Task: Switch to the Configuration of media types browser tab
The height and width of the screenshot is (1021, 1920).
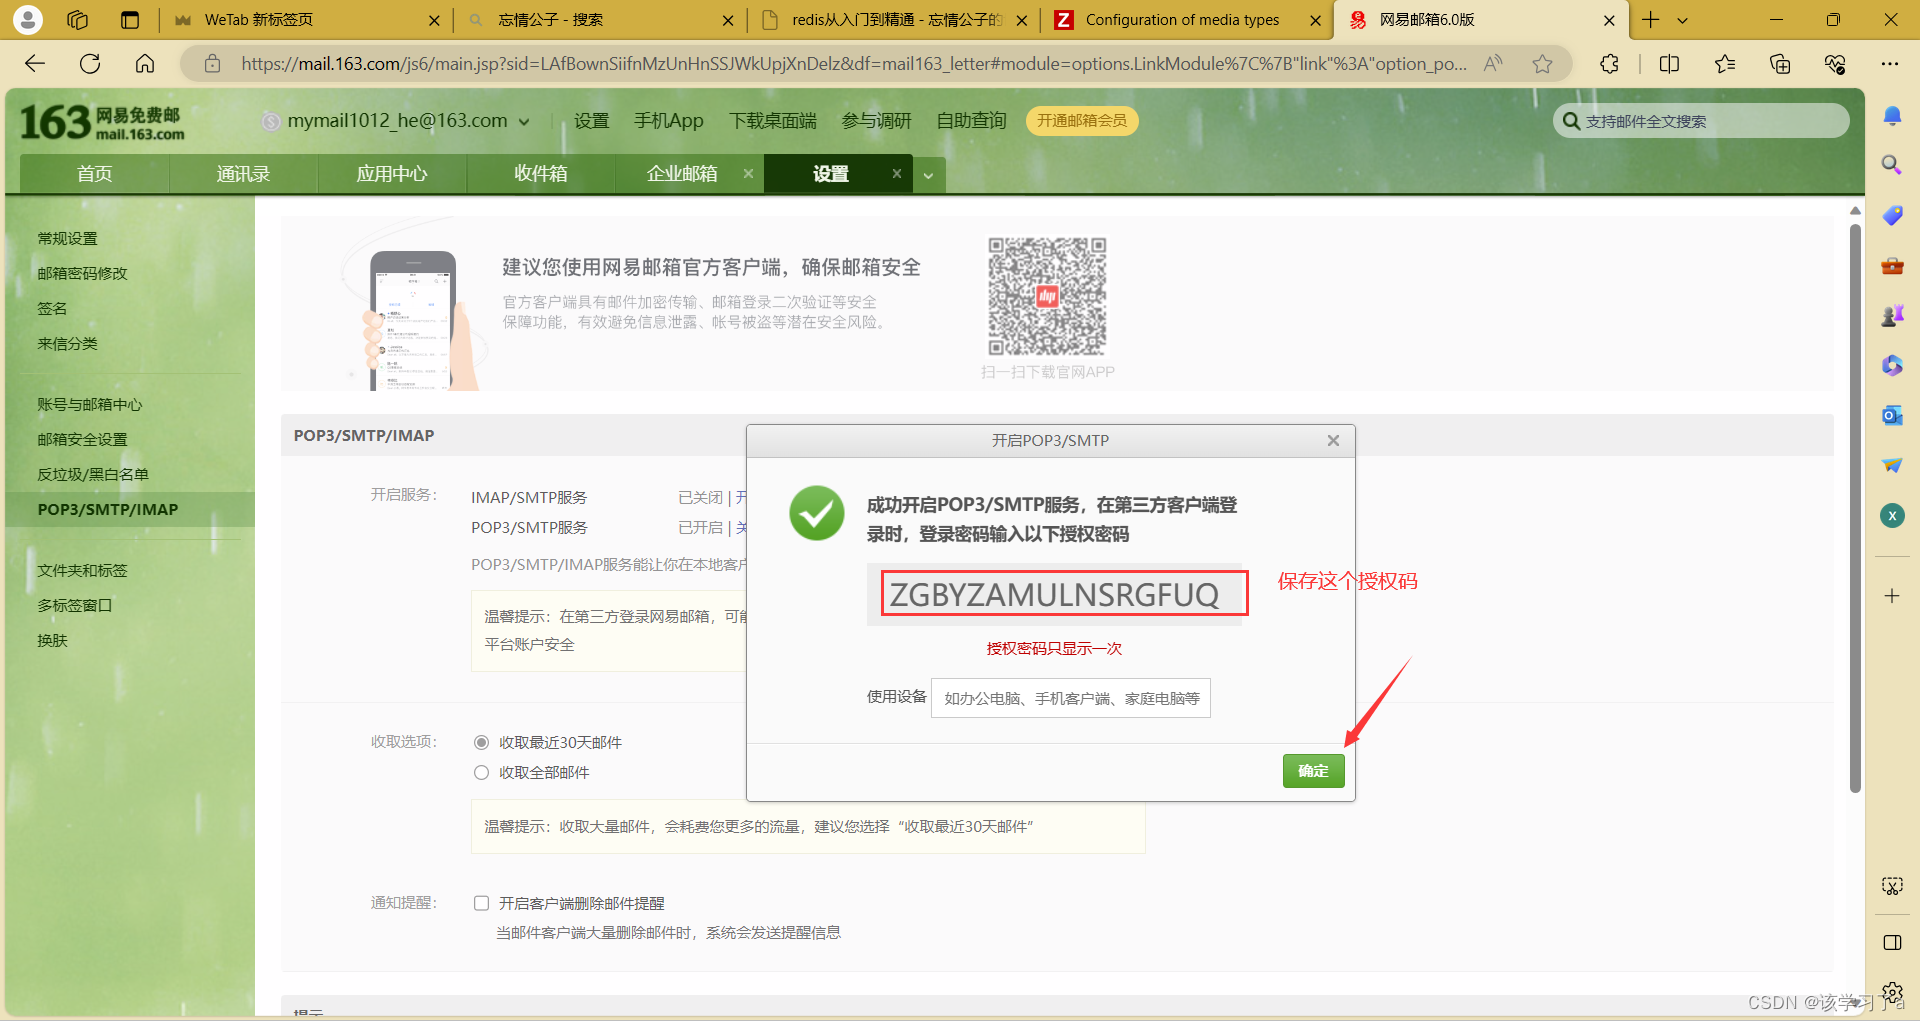Action: [1188, 20]
